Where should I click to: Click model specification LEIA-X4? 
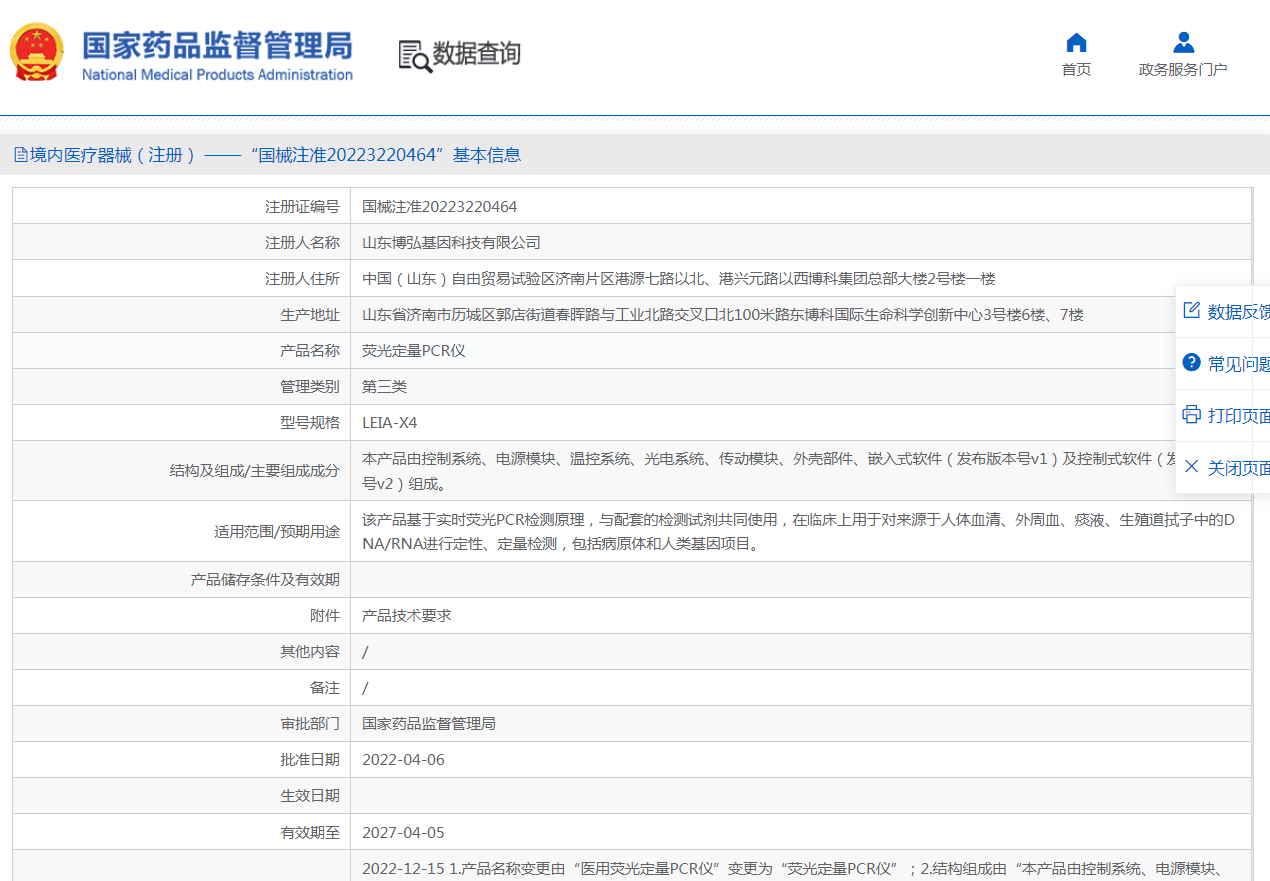click(390, 423)
